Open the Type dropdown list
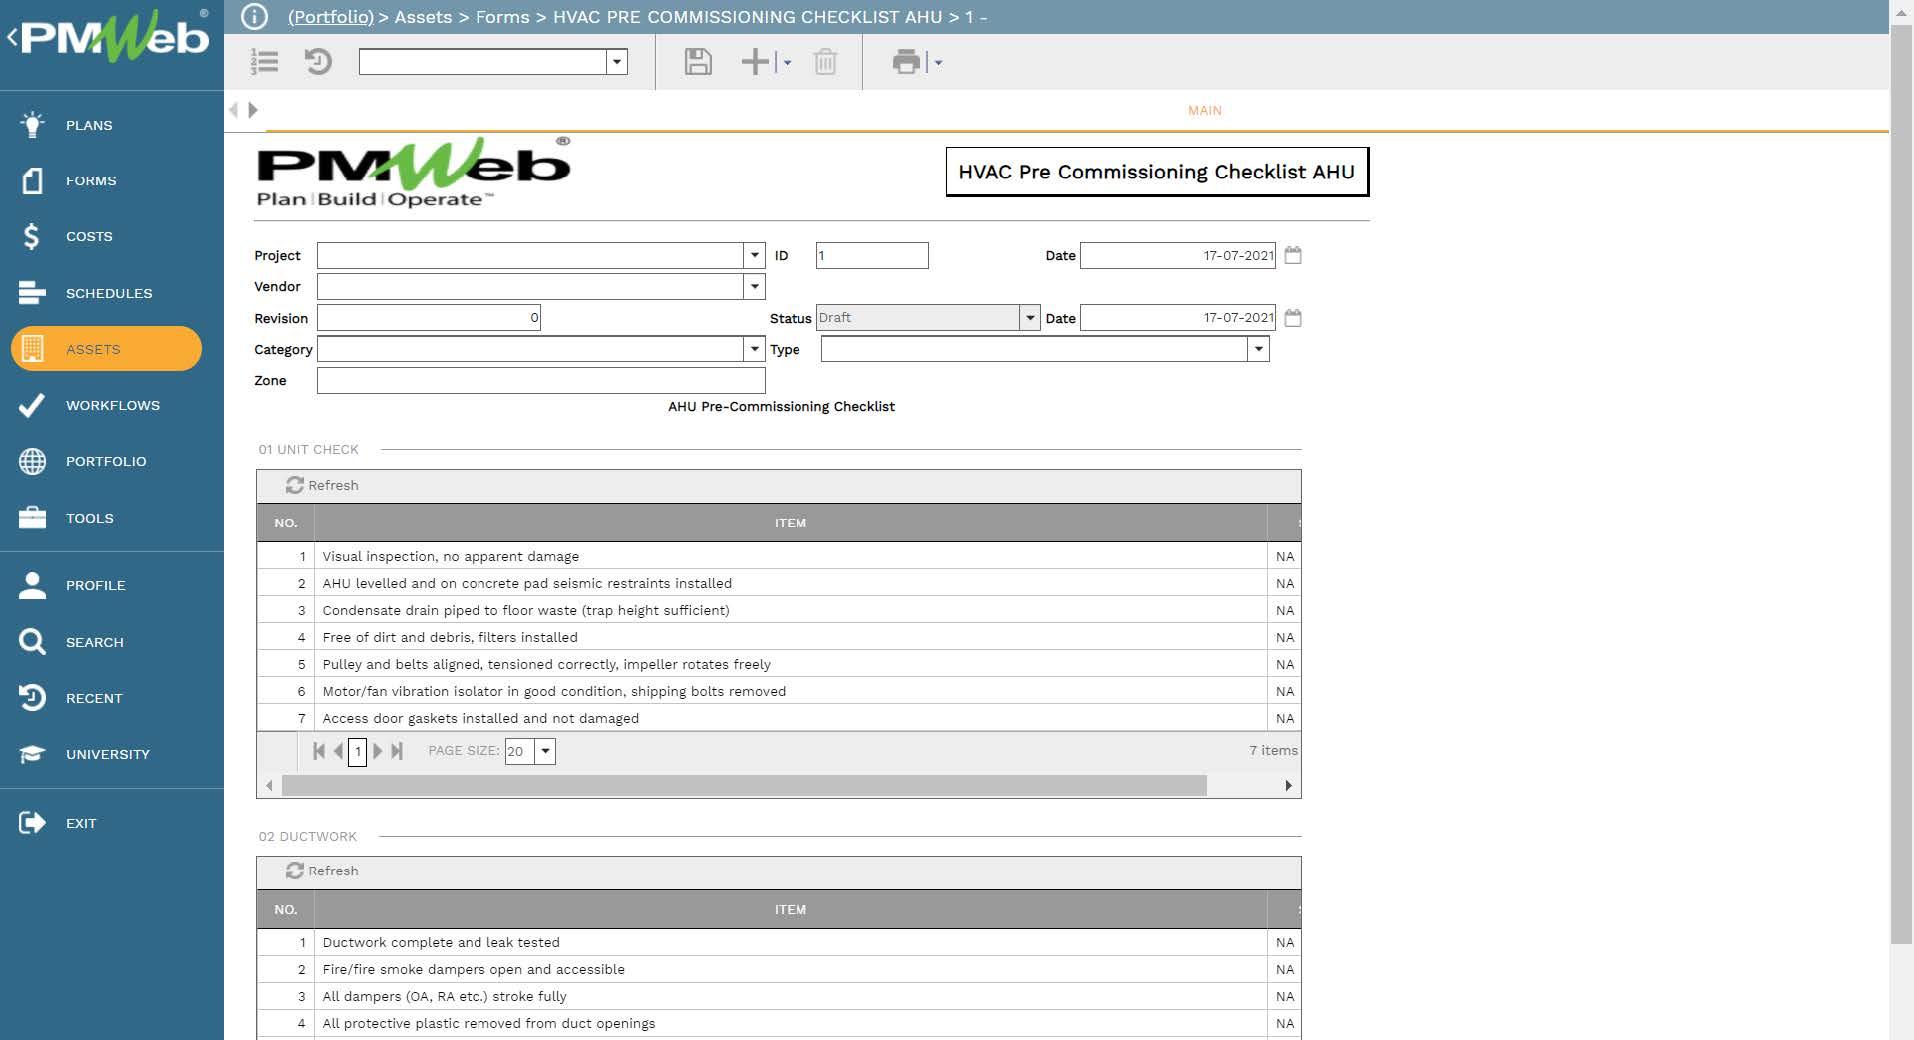The width and height of the screenshot is (1914, 1040). click(1258, 349)
